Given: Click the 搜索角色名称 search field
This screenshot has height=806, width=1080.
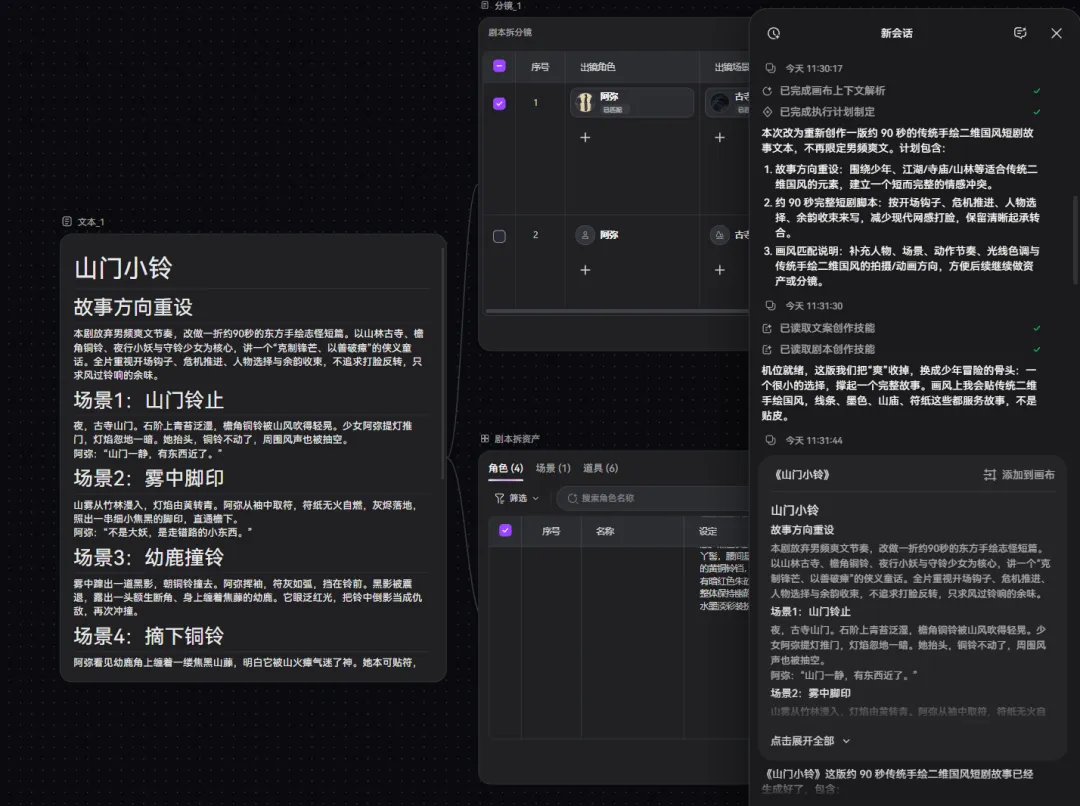Looking at the screenshot, I should click(653, 498).
